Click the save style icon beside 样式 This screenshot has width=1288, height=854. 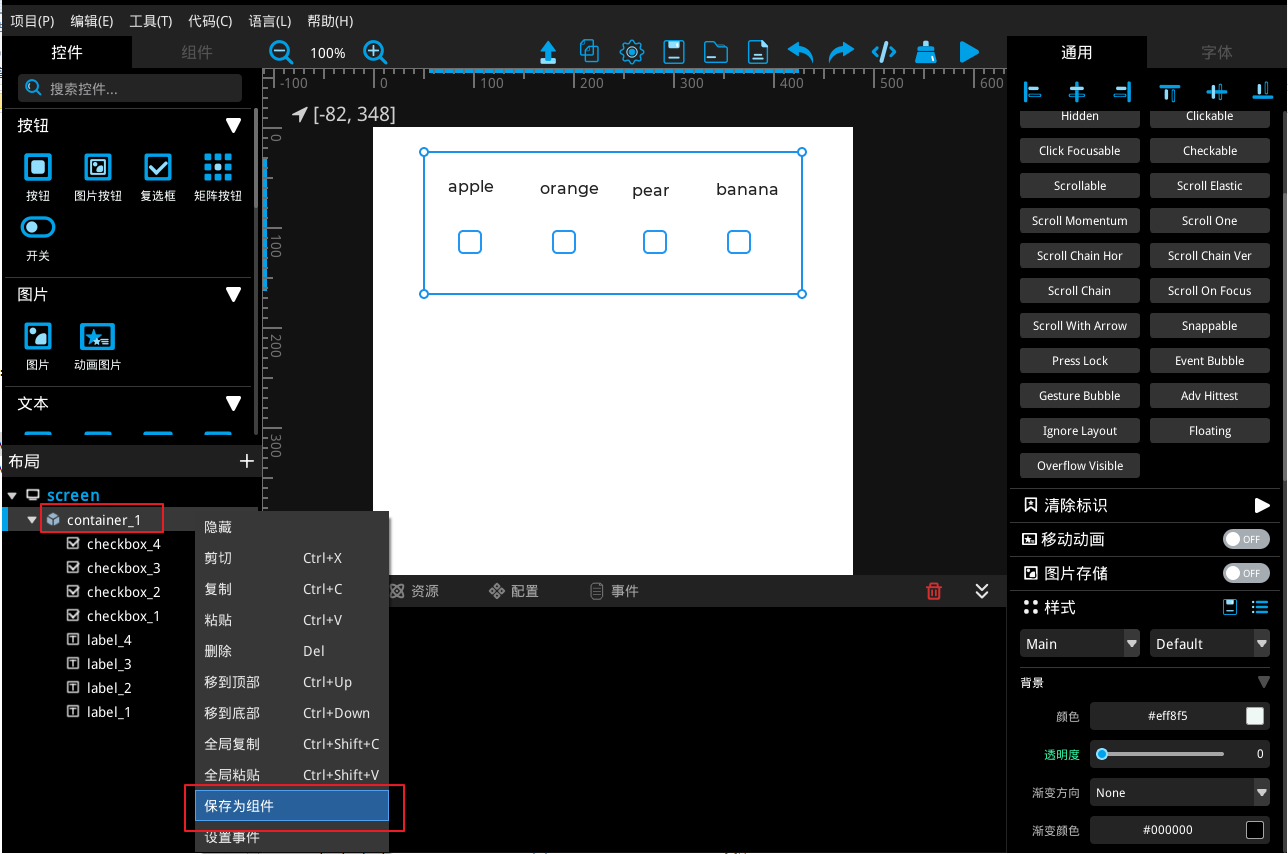pyautogui.click(x=1231, y=607)
